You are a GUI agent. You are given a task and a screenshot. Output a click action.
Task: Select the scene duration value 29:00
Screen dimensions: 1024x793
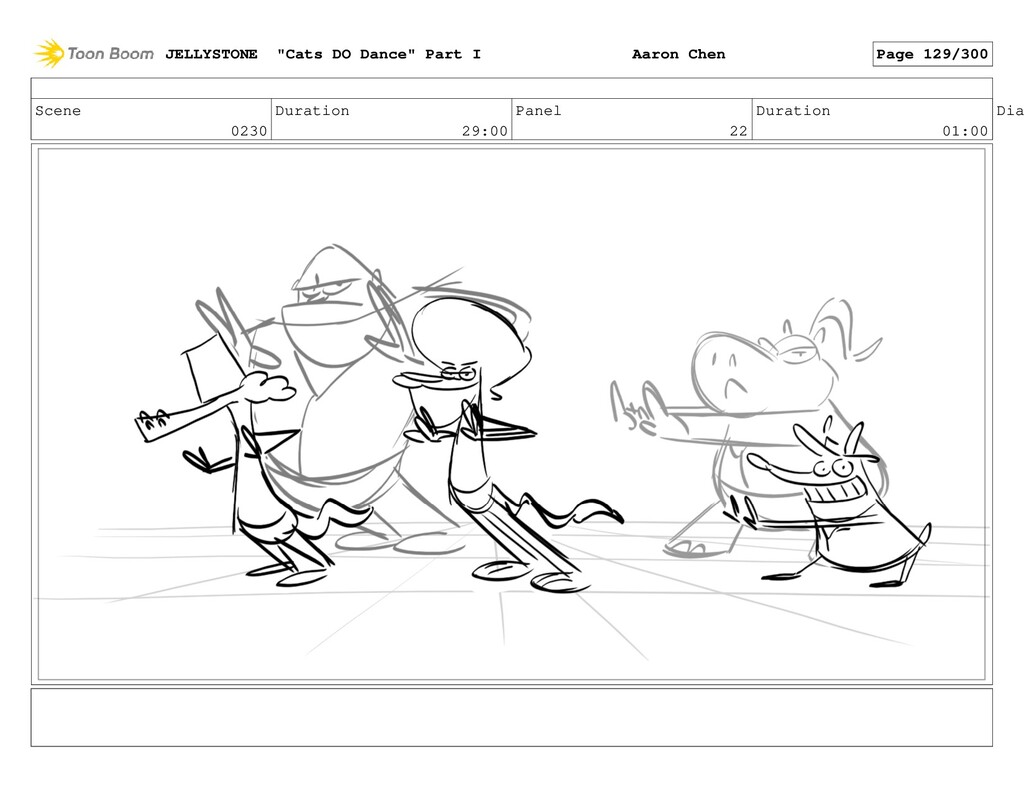485,131
